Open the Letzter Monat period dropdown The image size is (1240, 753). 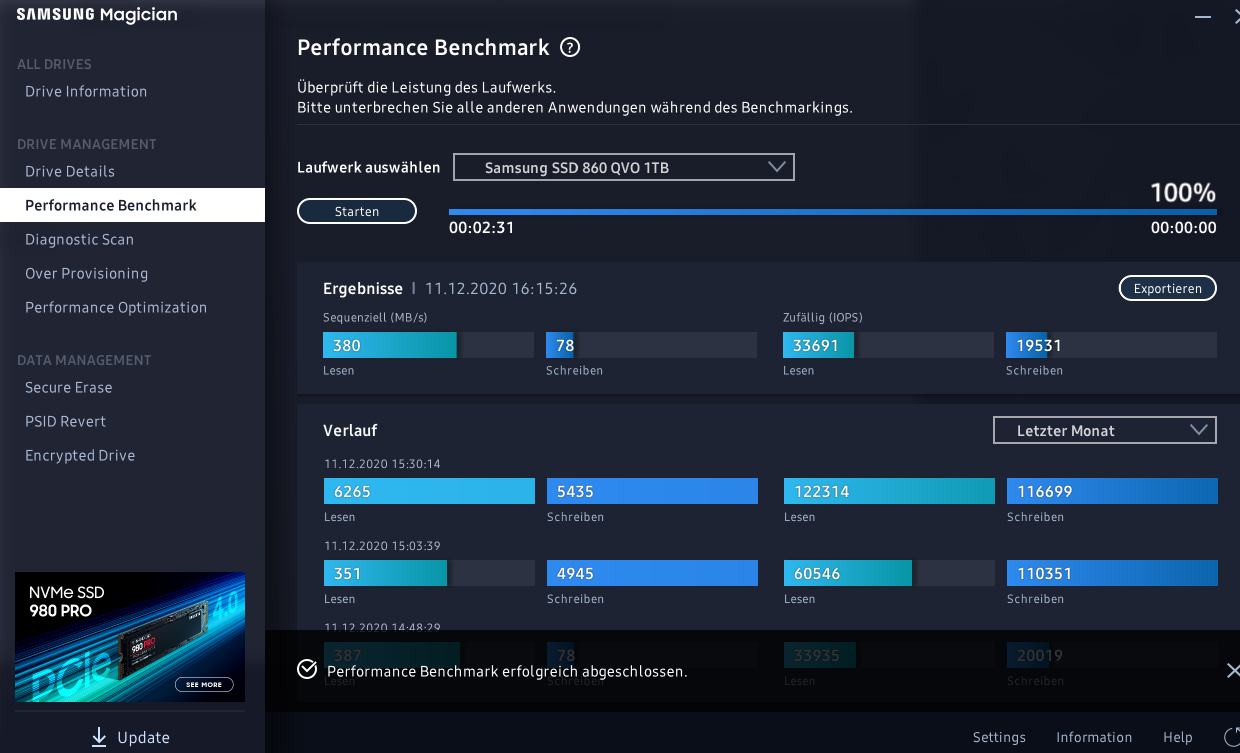pos(1104,430)
